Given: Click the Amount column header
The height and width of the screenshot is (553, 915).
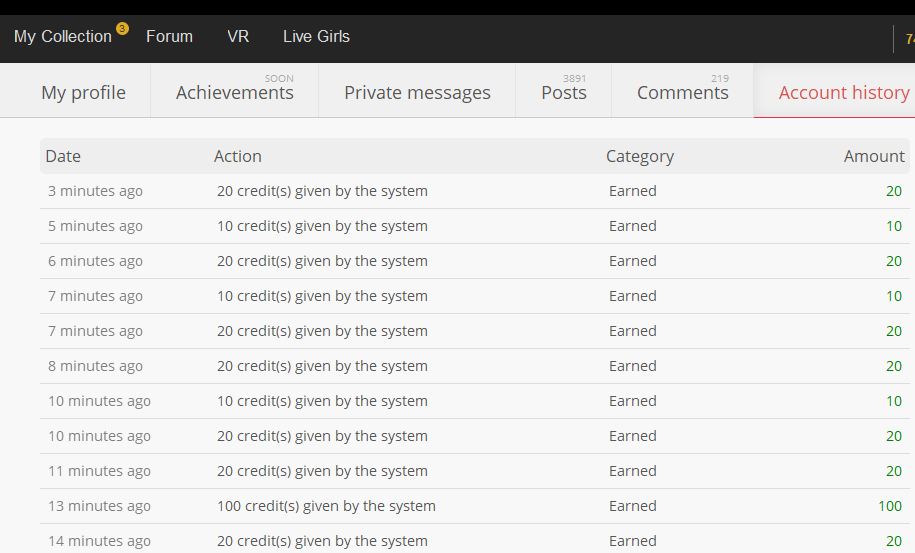Looking at the screenshot, I should [x=873, y=156].
